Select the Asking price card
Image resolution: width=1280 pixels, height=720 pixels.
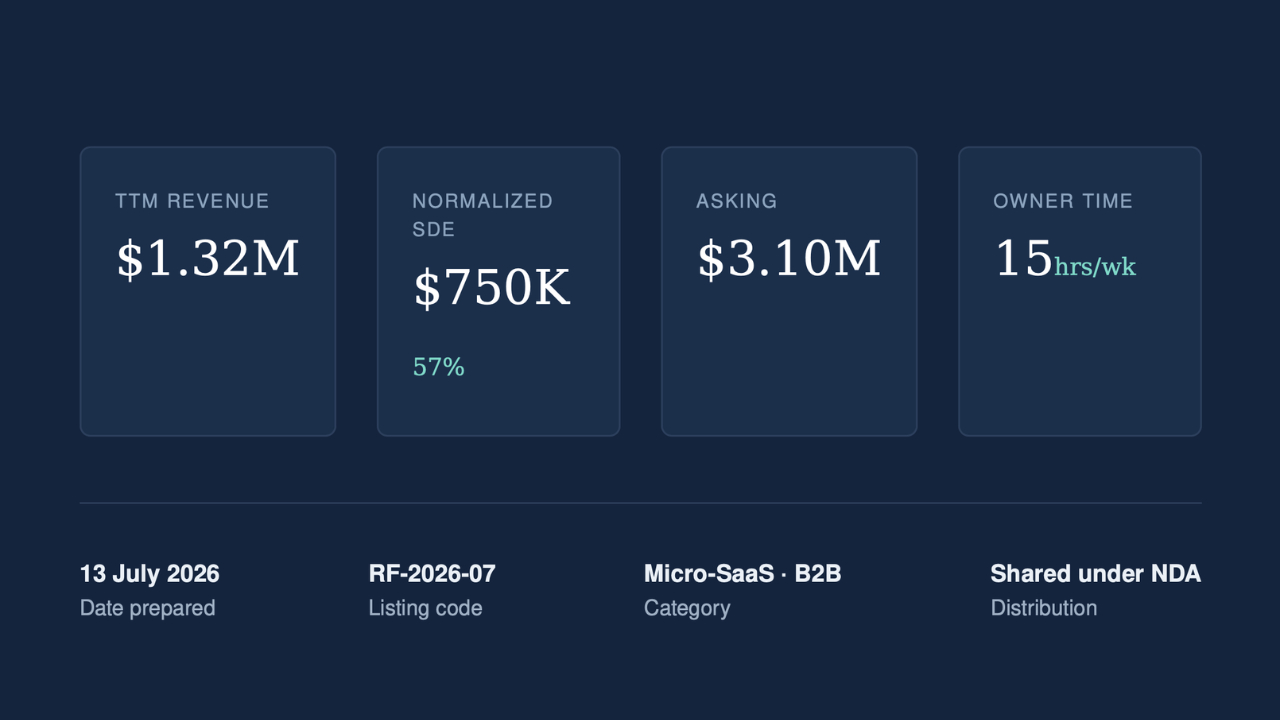tap(789, 291)
